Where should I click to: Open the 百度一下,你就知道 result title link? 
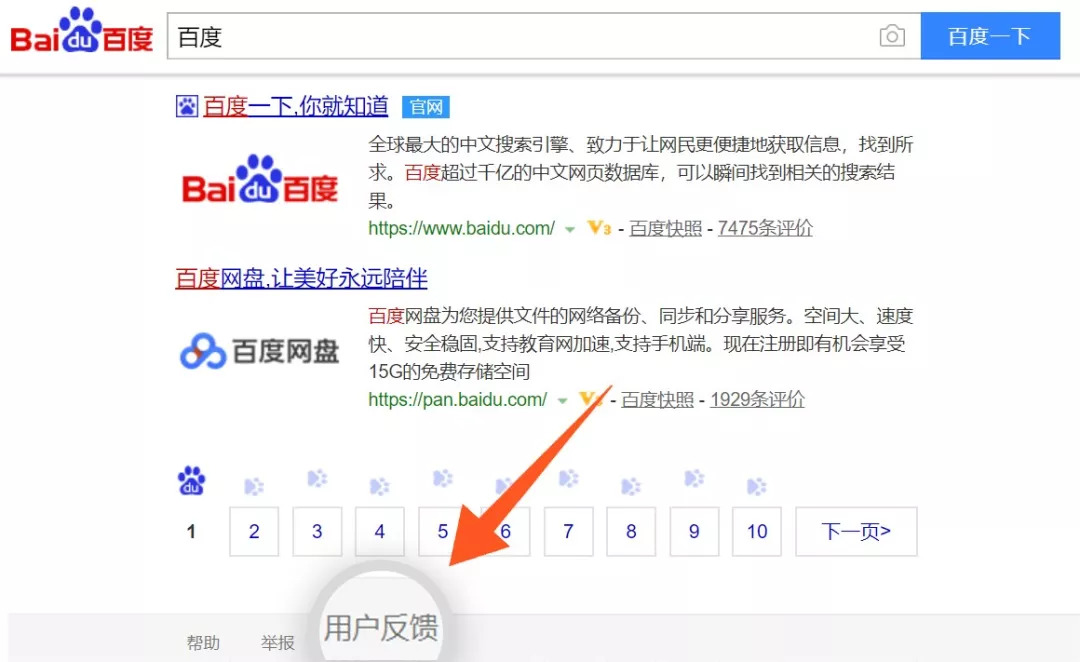pyautogui.click(x=296, y=106)
